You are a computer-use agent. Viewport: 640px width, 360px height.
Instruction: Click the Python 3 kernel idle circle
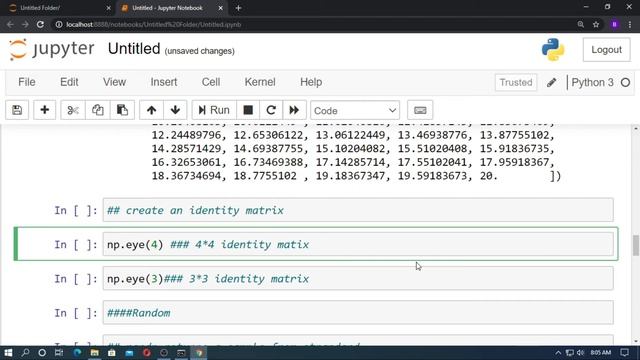click(625, 82)
